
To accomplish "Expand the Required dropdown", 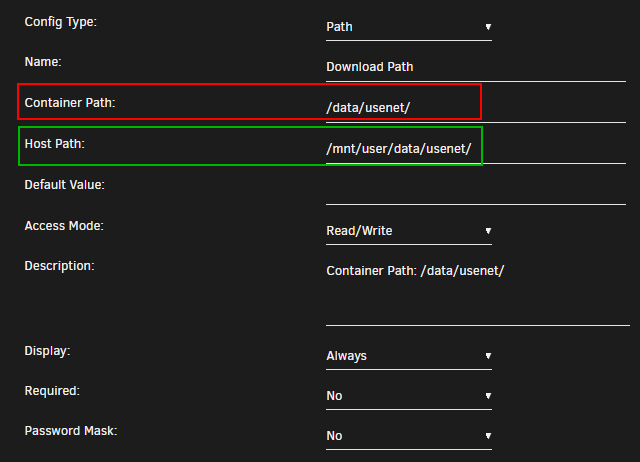I will coord(409,396).
